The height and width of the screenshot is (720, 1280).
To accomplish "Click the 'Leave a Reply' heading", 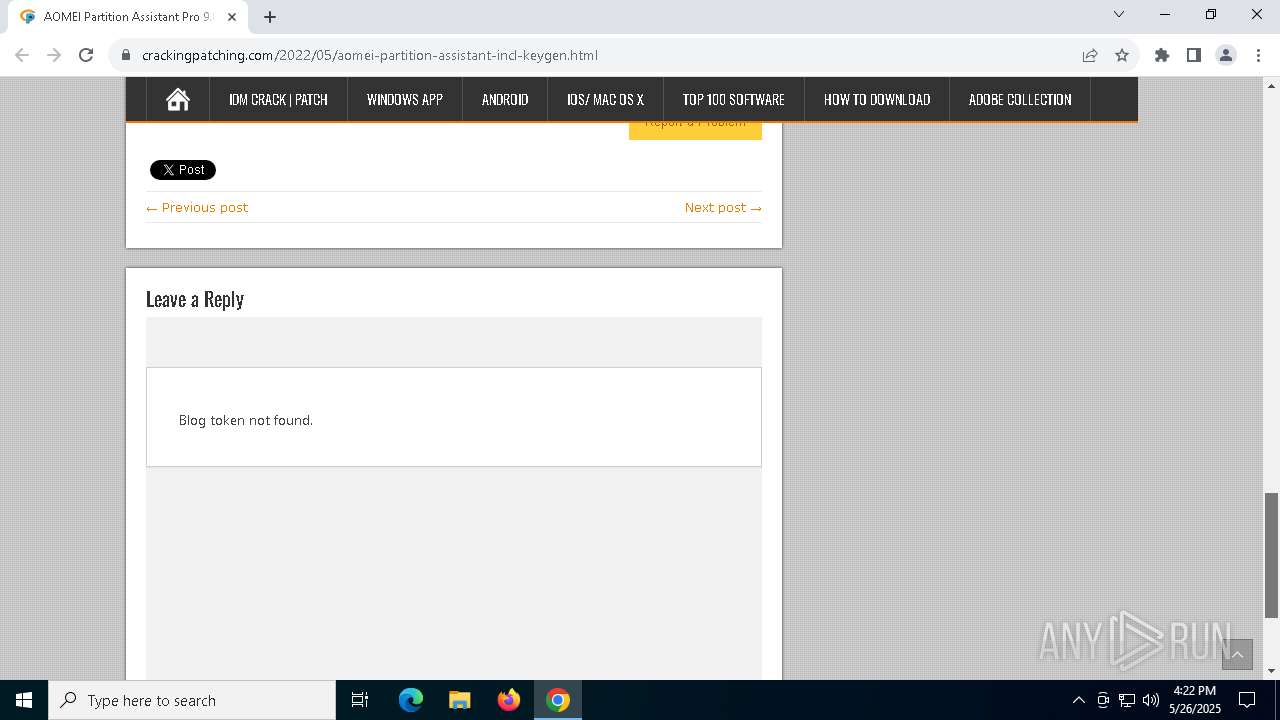I will tap(195, 299).
